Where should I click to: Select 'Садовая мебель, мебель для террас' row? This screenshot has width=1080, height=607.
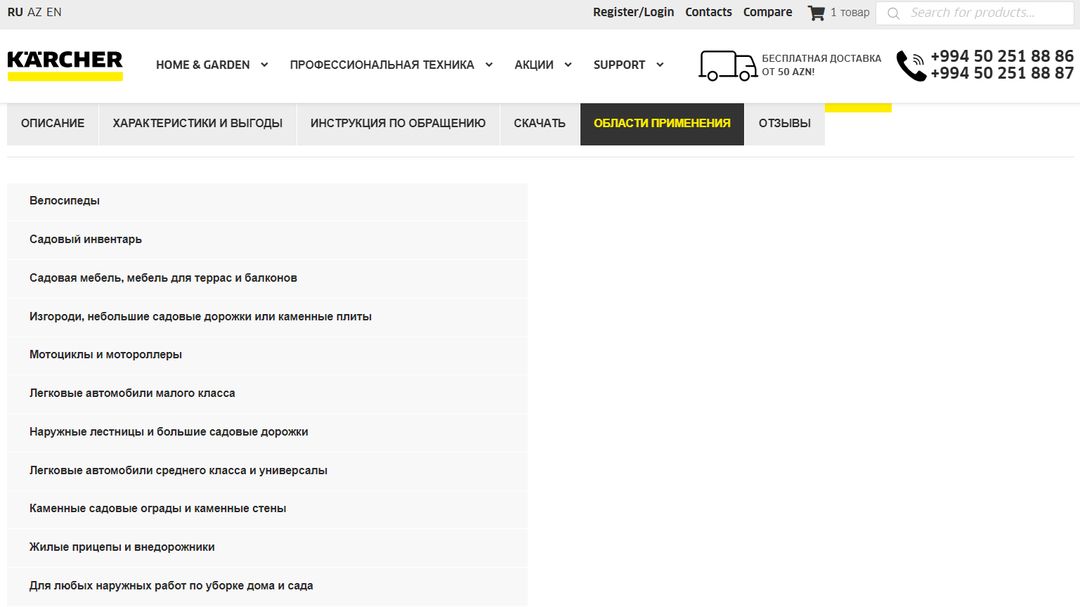pos(267,278)
